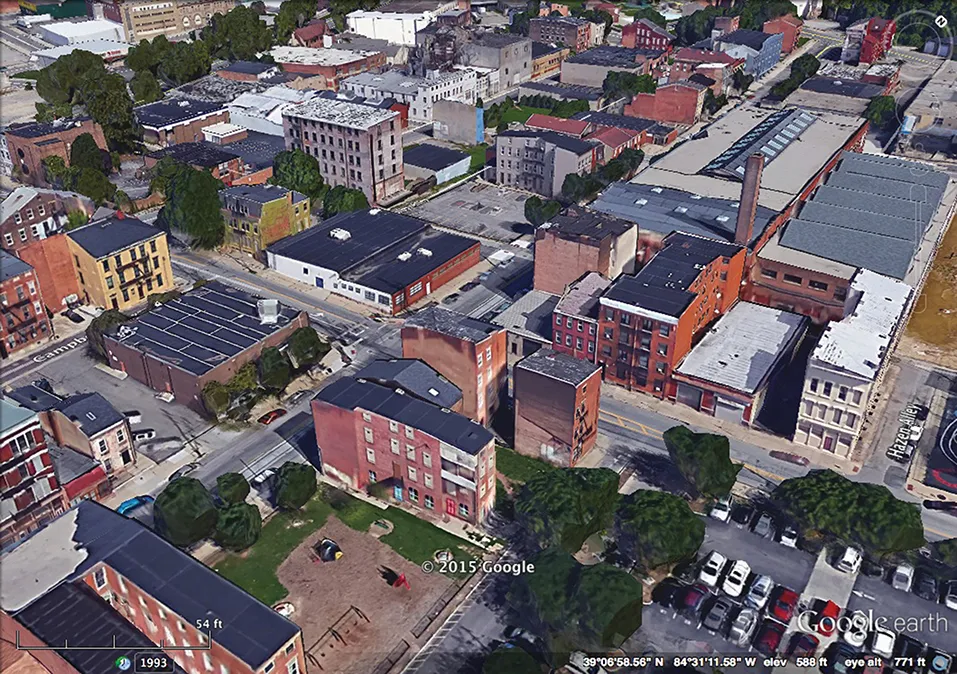Select the 1993 imagery date button
This screenshot has height=674, width=957.
point(153,662)
